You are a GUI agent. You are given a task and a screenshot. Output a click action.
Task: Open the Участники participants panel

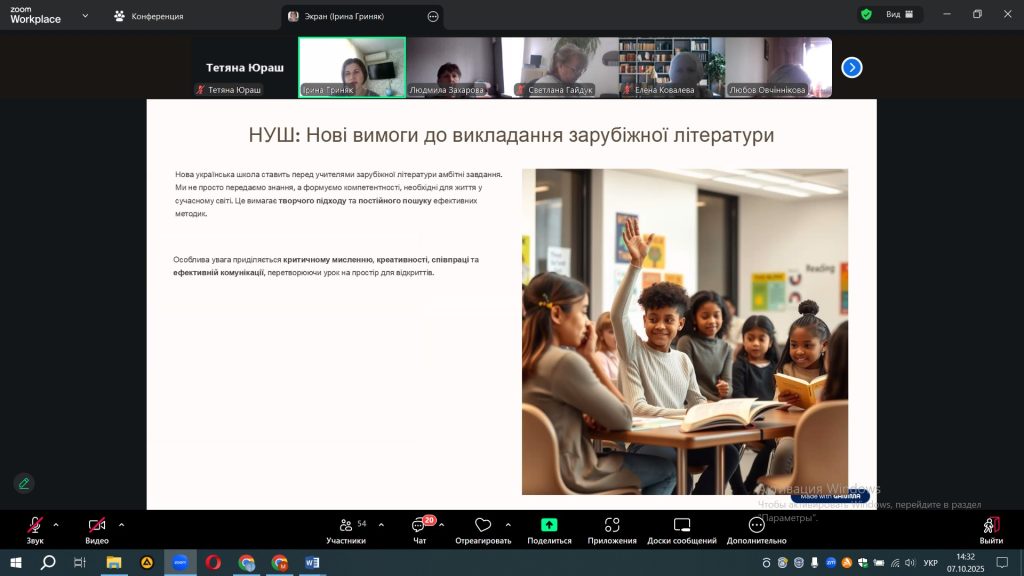point(346,530)
